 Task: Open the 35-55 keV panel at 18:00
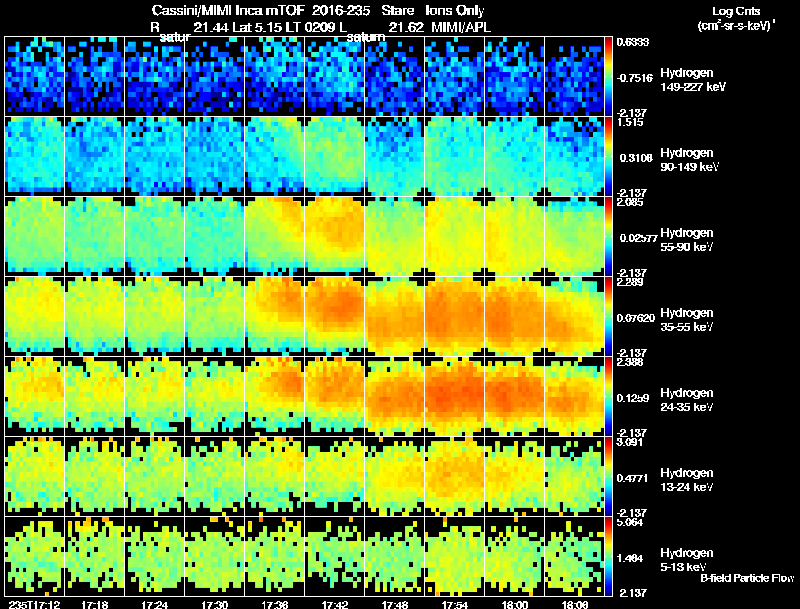[x=515, y=316]
